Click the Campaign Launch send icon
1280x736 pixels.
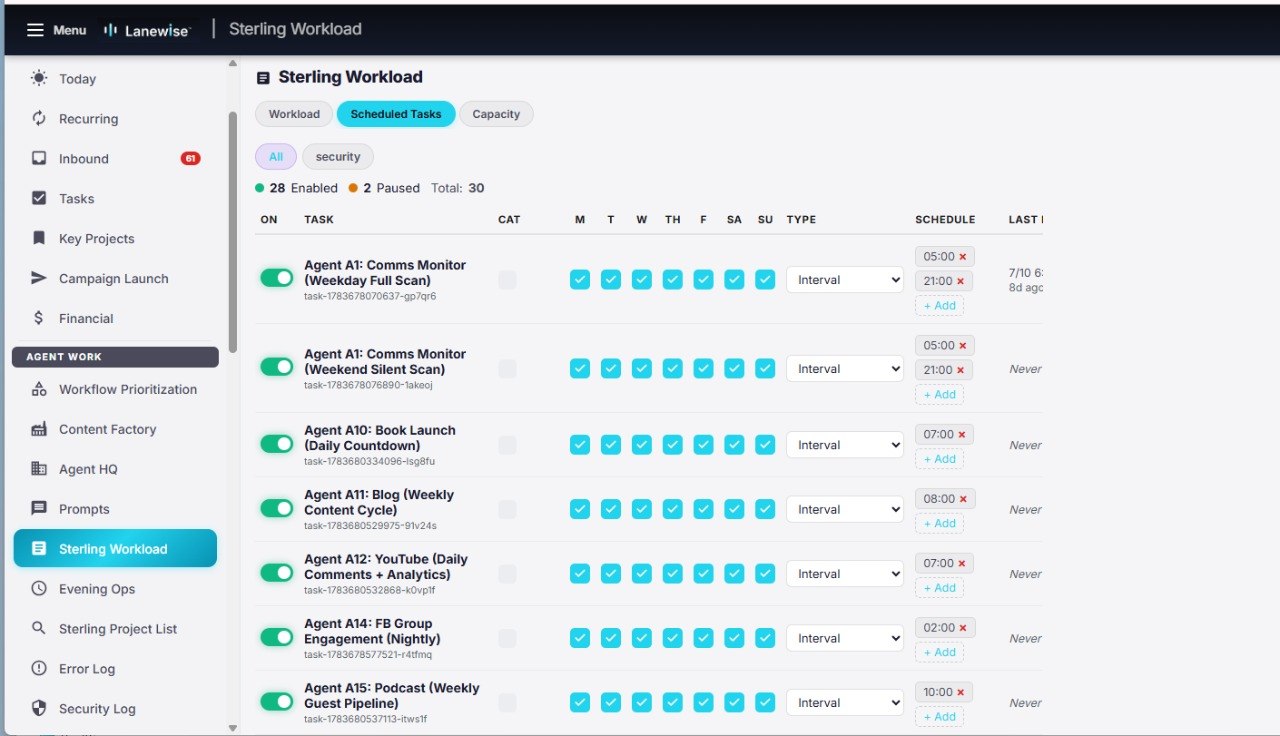[39, 278]
